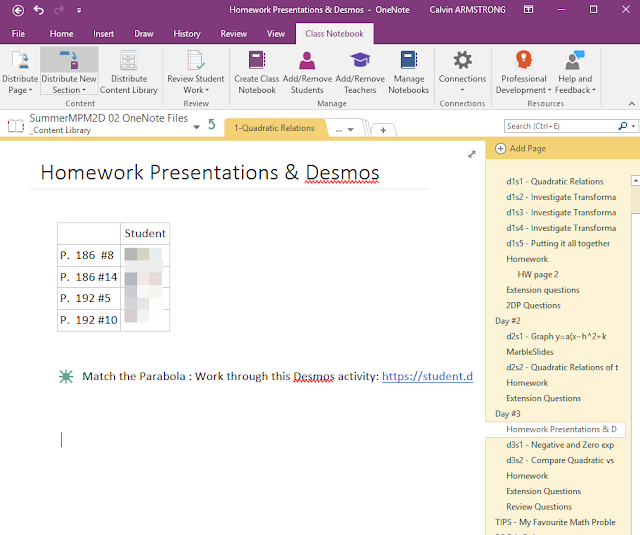Screen dimensions: 640x535
Task: Click the search magnifier icon
Action: pyautogui.click(x=622, y=126)
